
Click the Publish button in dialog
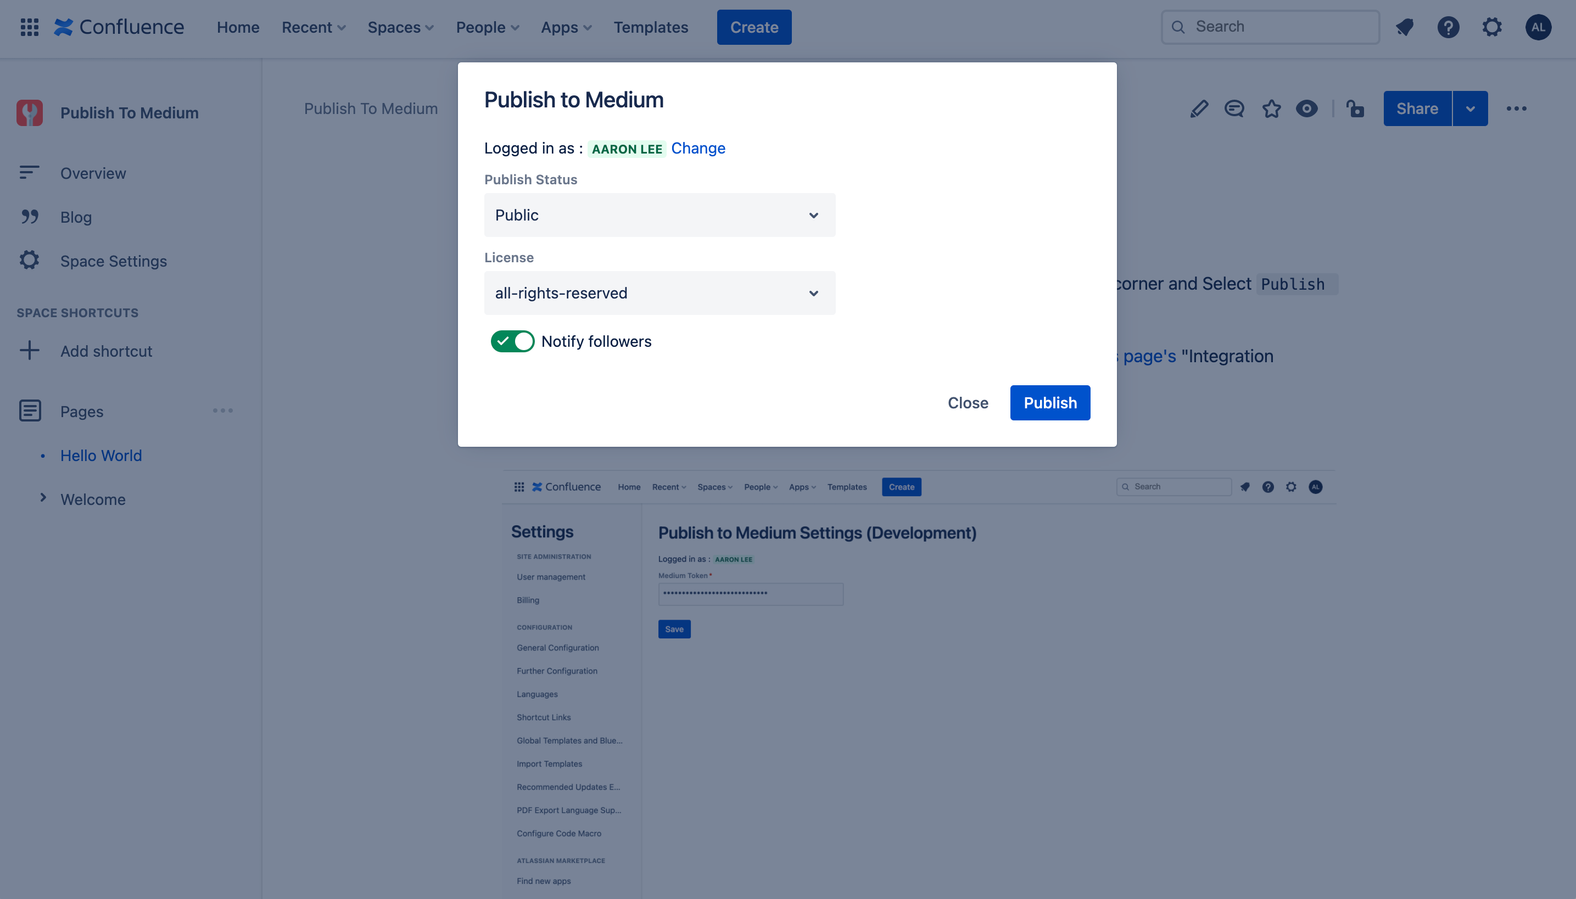pyautogui.click(x=1050, y=403)
